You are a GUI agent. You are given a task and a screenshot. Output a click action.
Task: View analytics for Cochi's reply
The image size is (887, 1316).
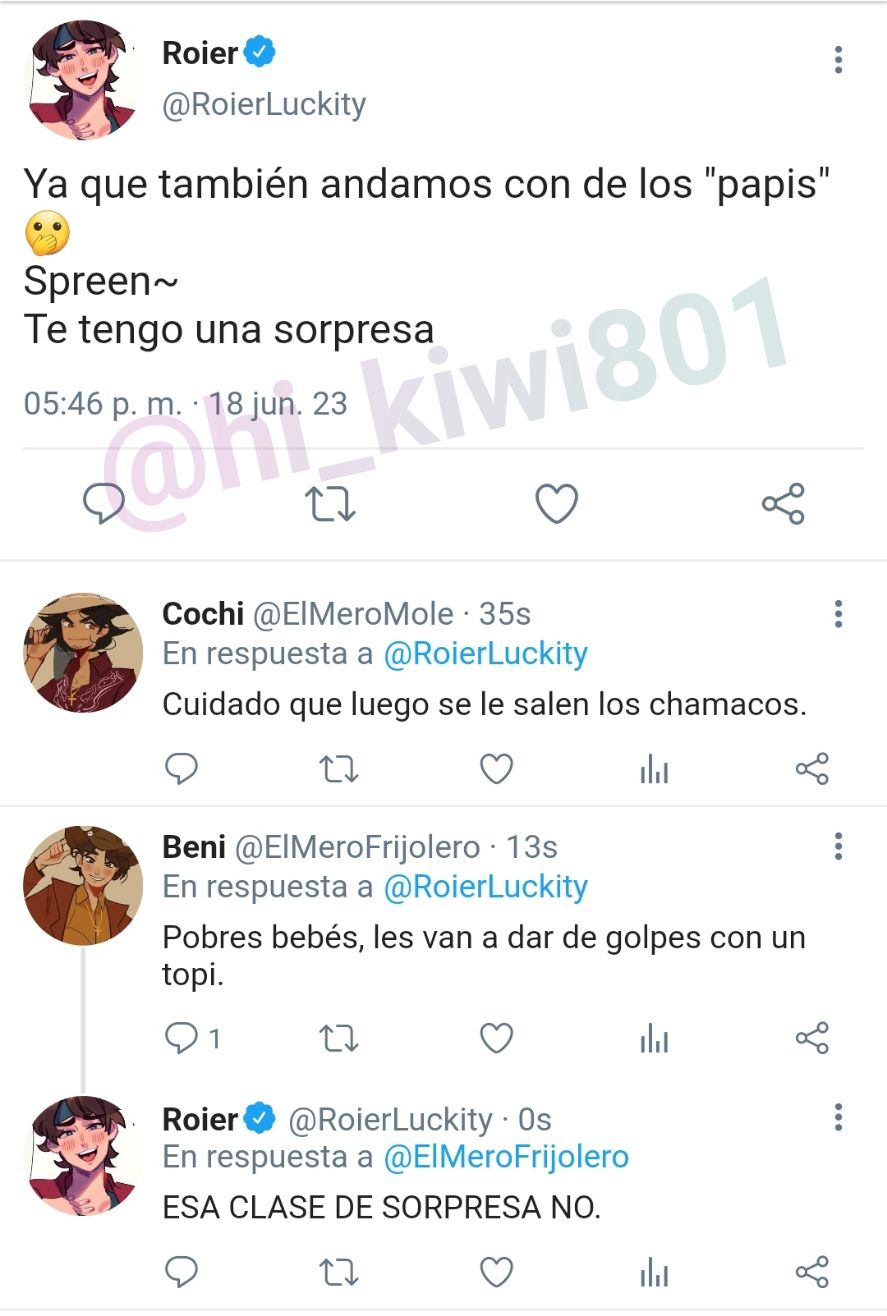tap(654, 770)
